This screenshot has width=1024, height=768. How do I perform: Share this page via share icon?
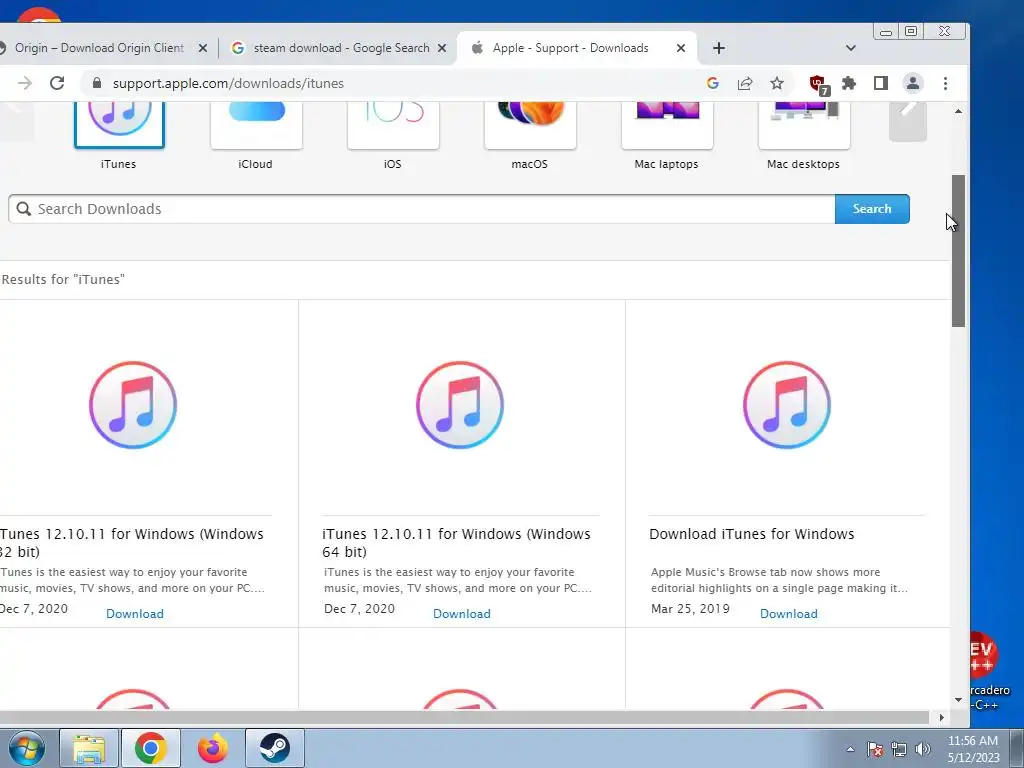(744, 83)
